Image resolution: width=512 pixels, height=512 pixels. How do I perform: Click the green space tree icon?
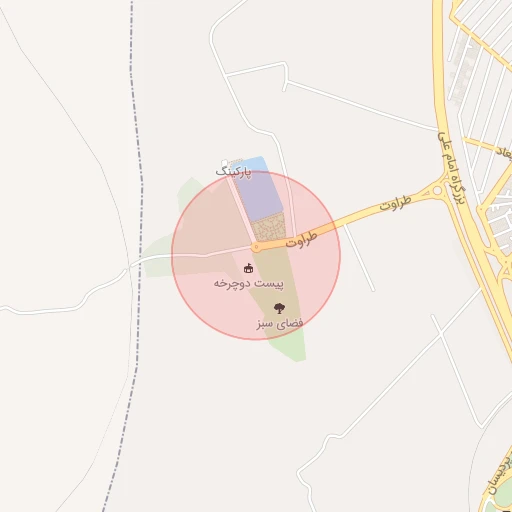pyautogui.click(x=279, y=308)
